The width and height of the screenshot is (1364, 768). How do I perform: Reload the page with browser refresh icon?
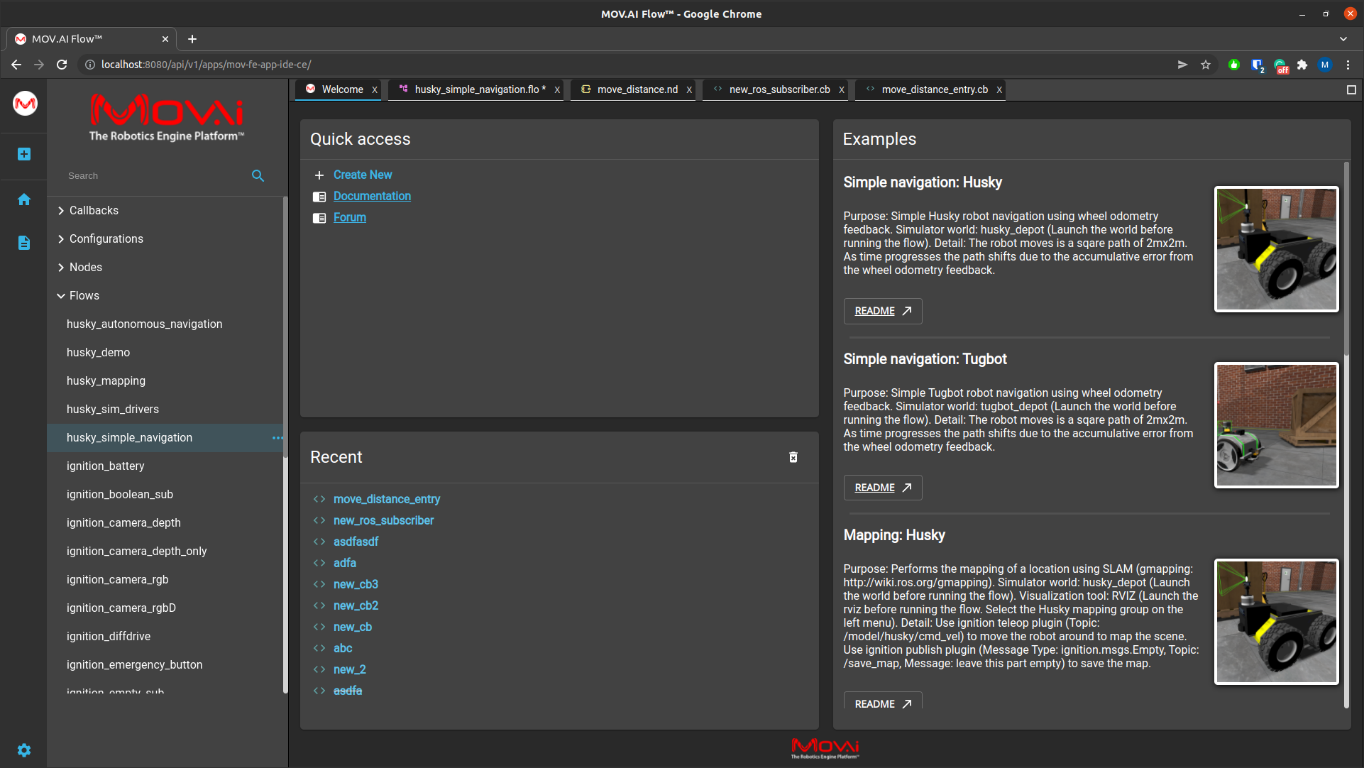62,64
